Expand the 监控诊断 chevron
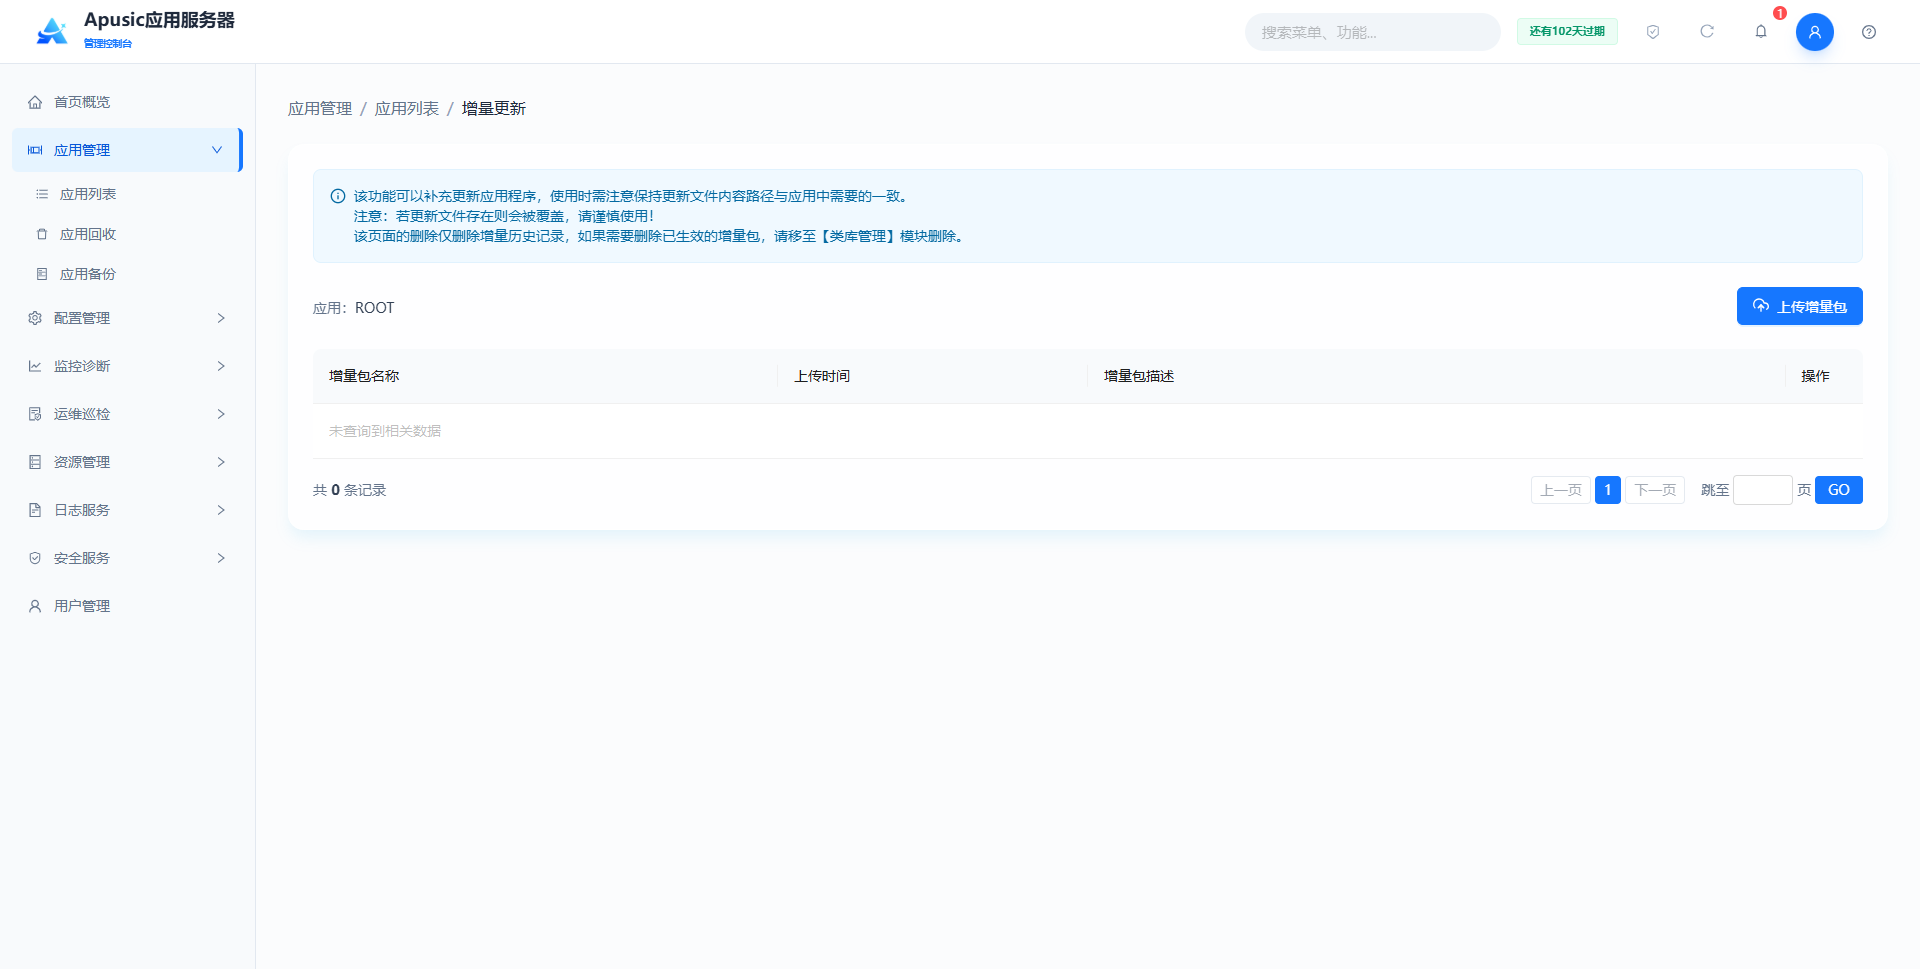 tap(221, 366)
